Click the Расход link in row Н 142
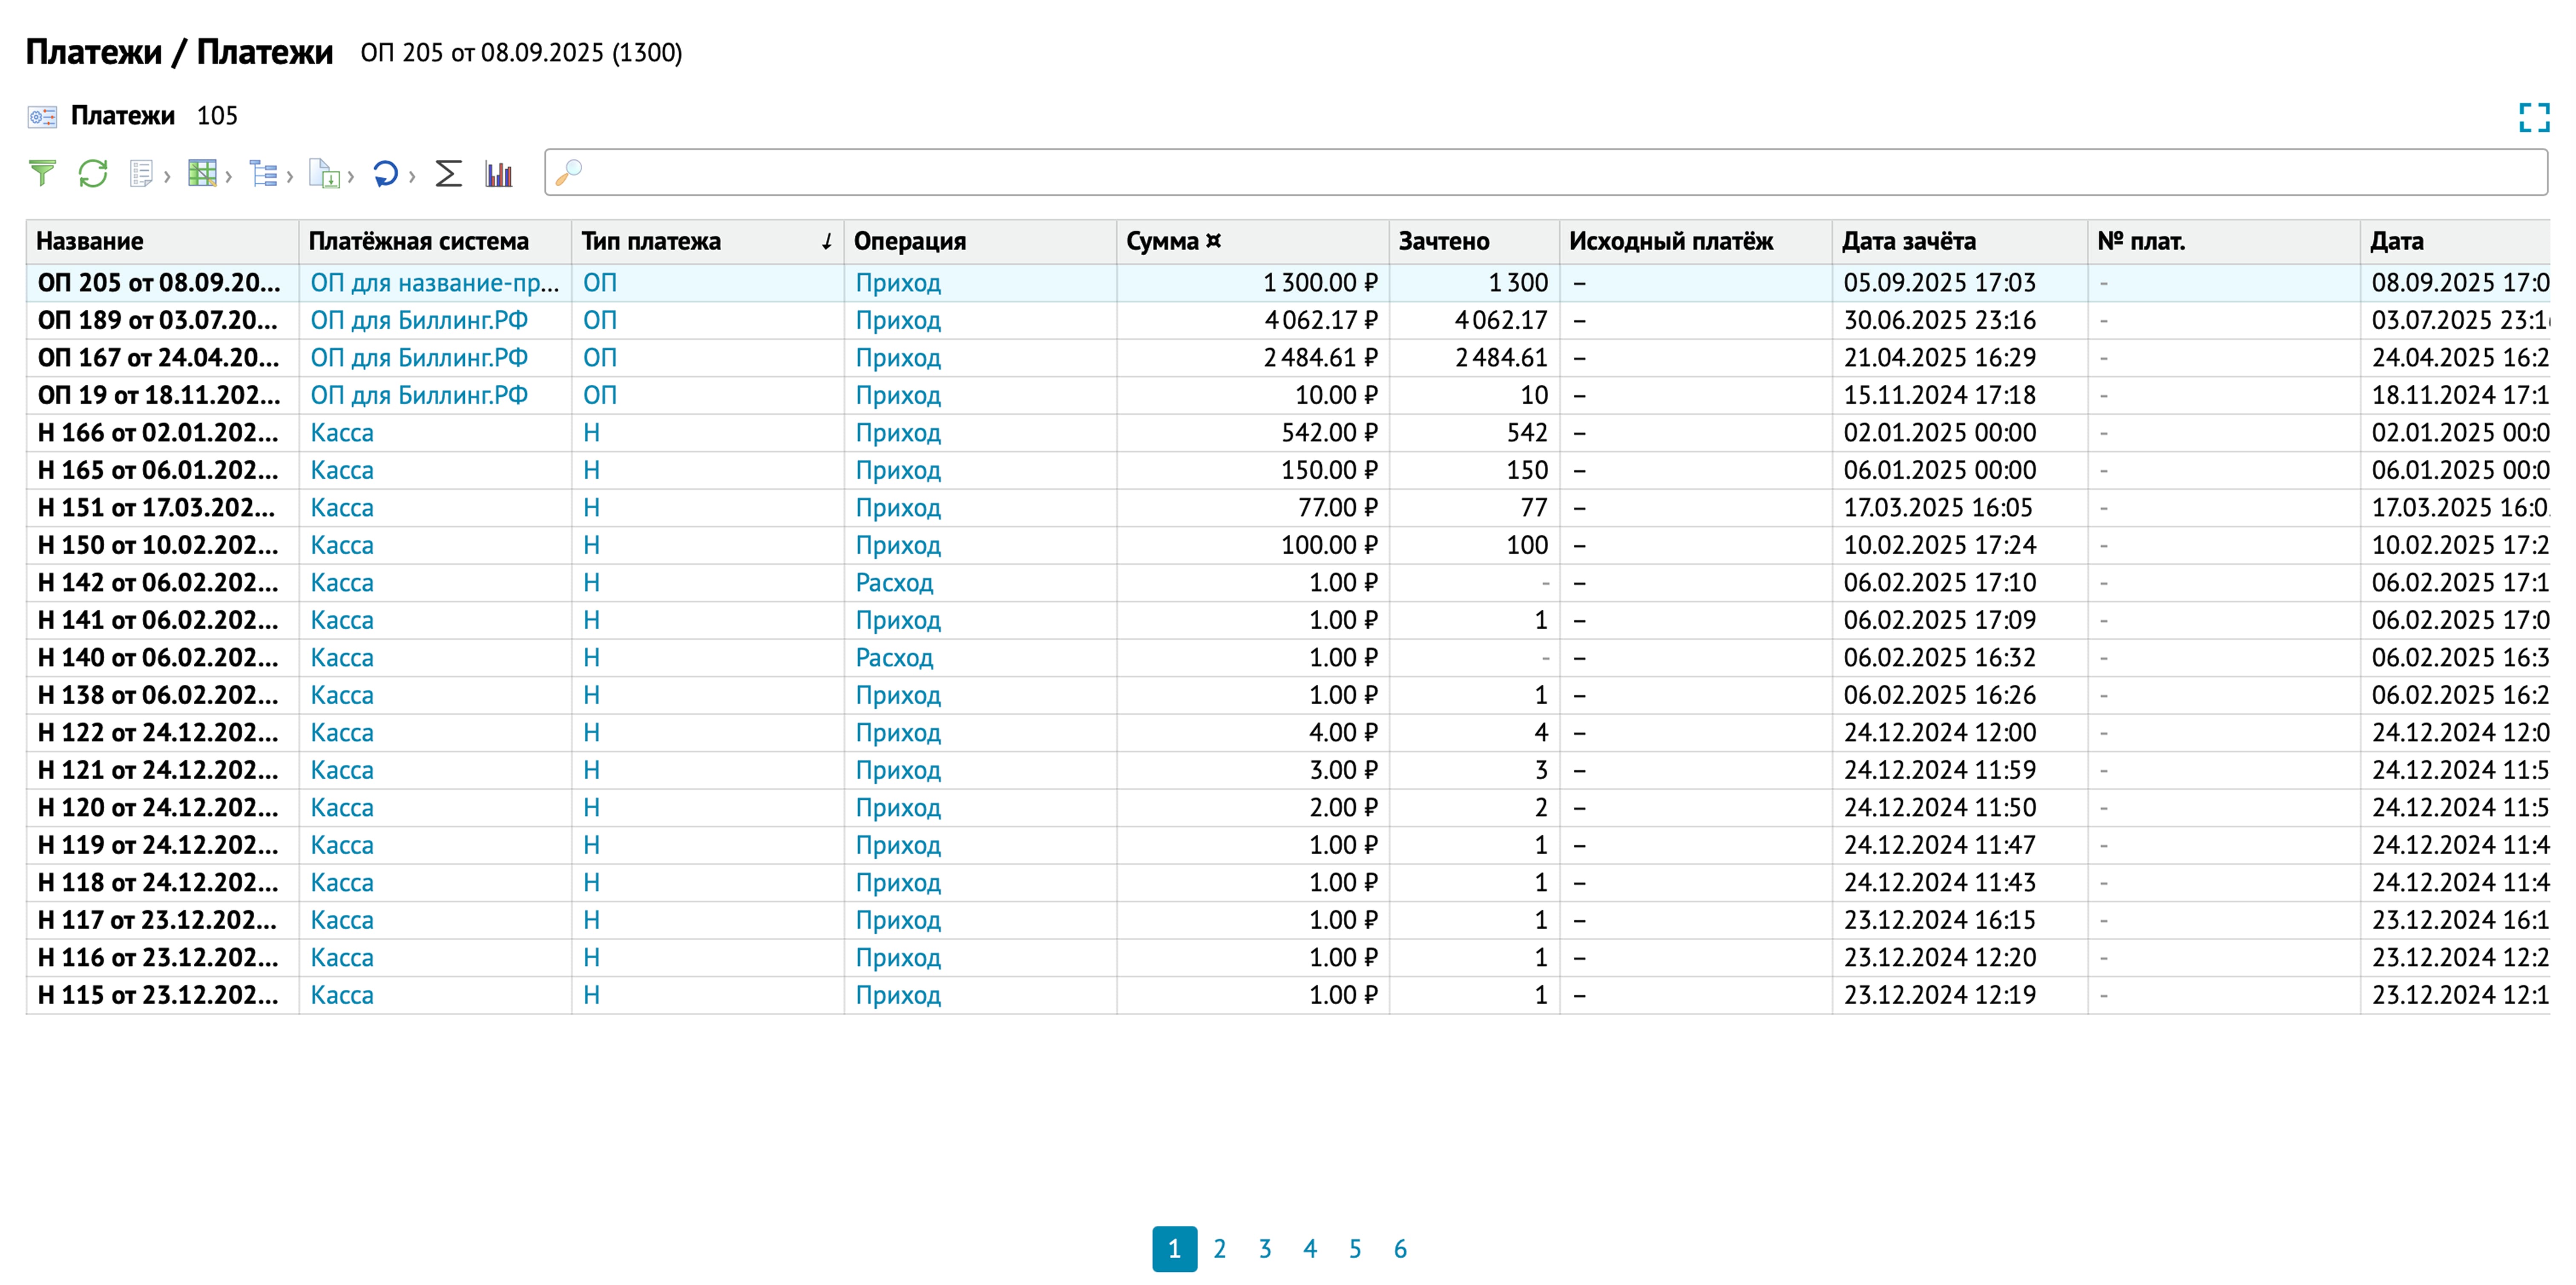2576x1285 pixels. point(894,583)
